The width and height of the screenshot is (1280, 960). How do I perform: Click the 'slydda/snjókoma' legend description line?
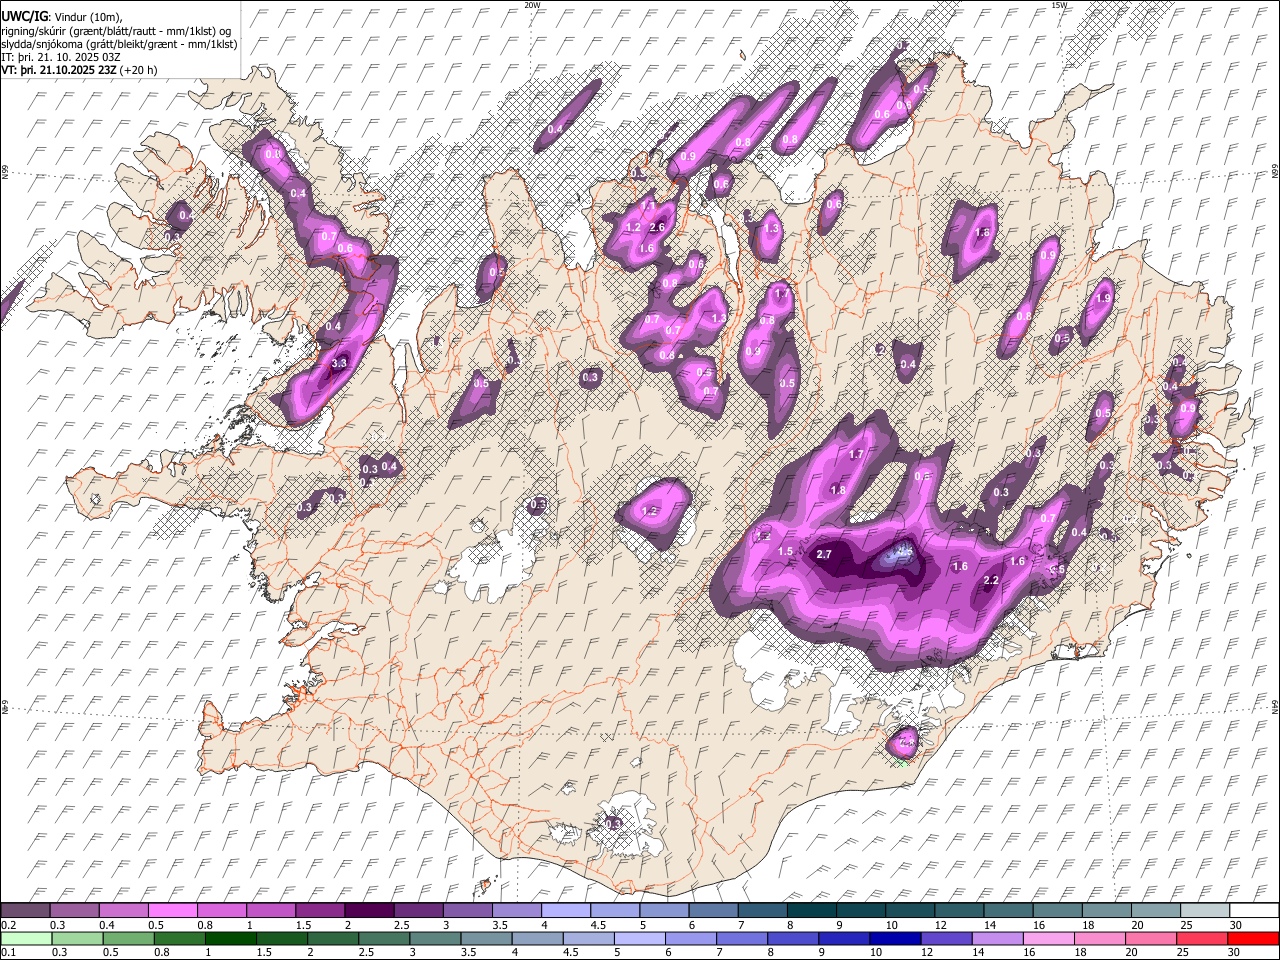click(119, 44)
